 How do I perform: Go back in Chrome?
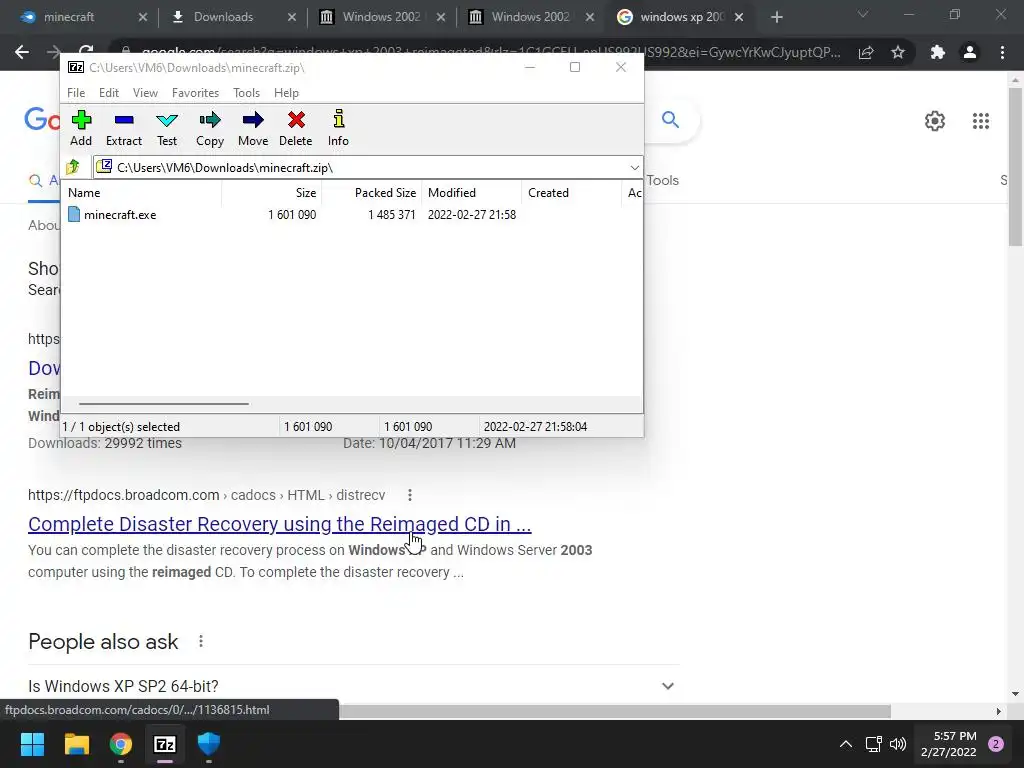click(x=22, y=52)
